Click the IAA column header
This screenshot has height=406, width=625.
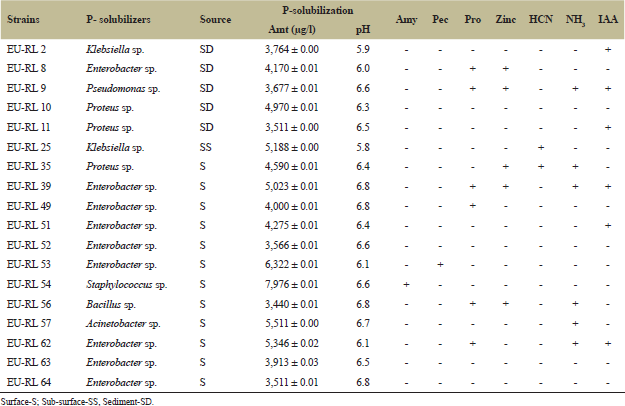click(608, 19)
